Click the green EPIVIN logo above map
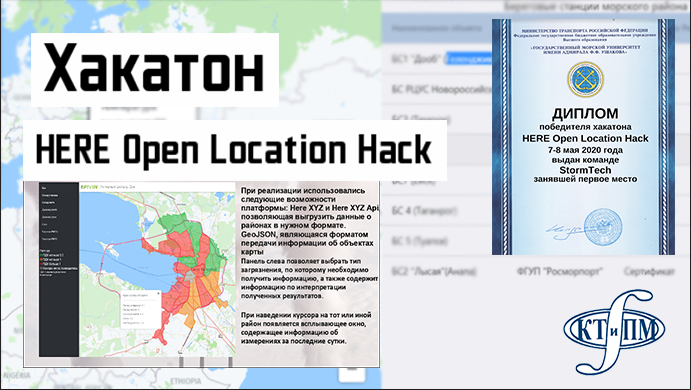The height and width of the screenshot is (390, 691). 88,187
